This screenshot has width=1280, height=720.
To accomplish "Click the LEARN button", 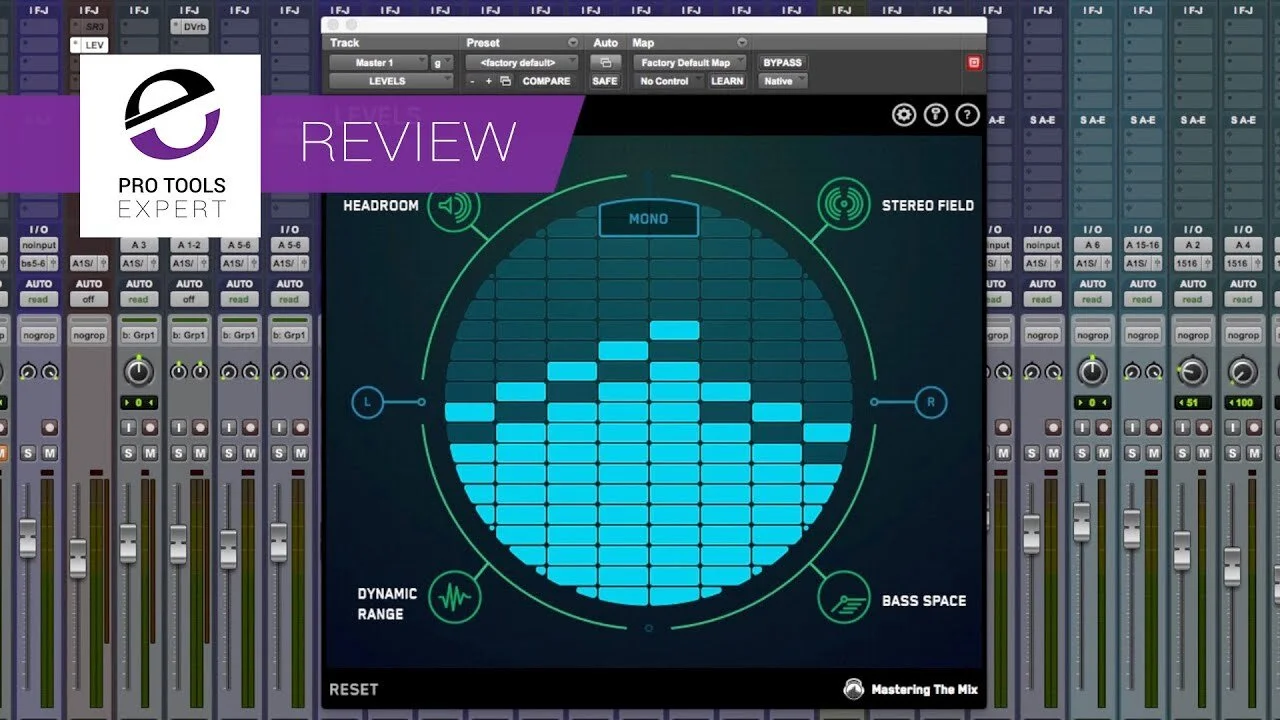I will (x=727, y=81).
